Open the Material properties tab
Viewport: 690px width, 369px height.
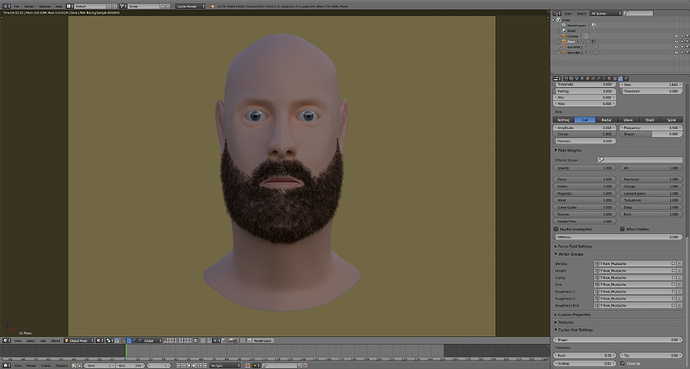click(x=609, y=78)
